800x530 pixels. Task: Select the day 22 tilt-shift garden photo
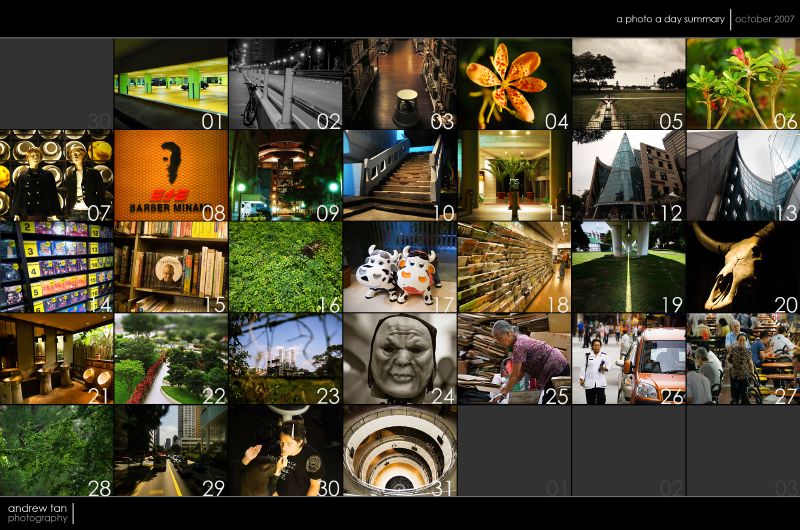point(171,359)
